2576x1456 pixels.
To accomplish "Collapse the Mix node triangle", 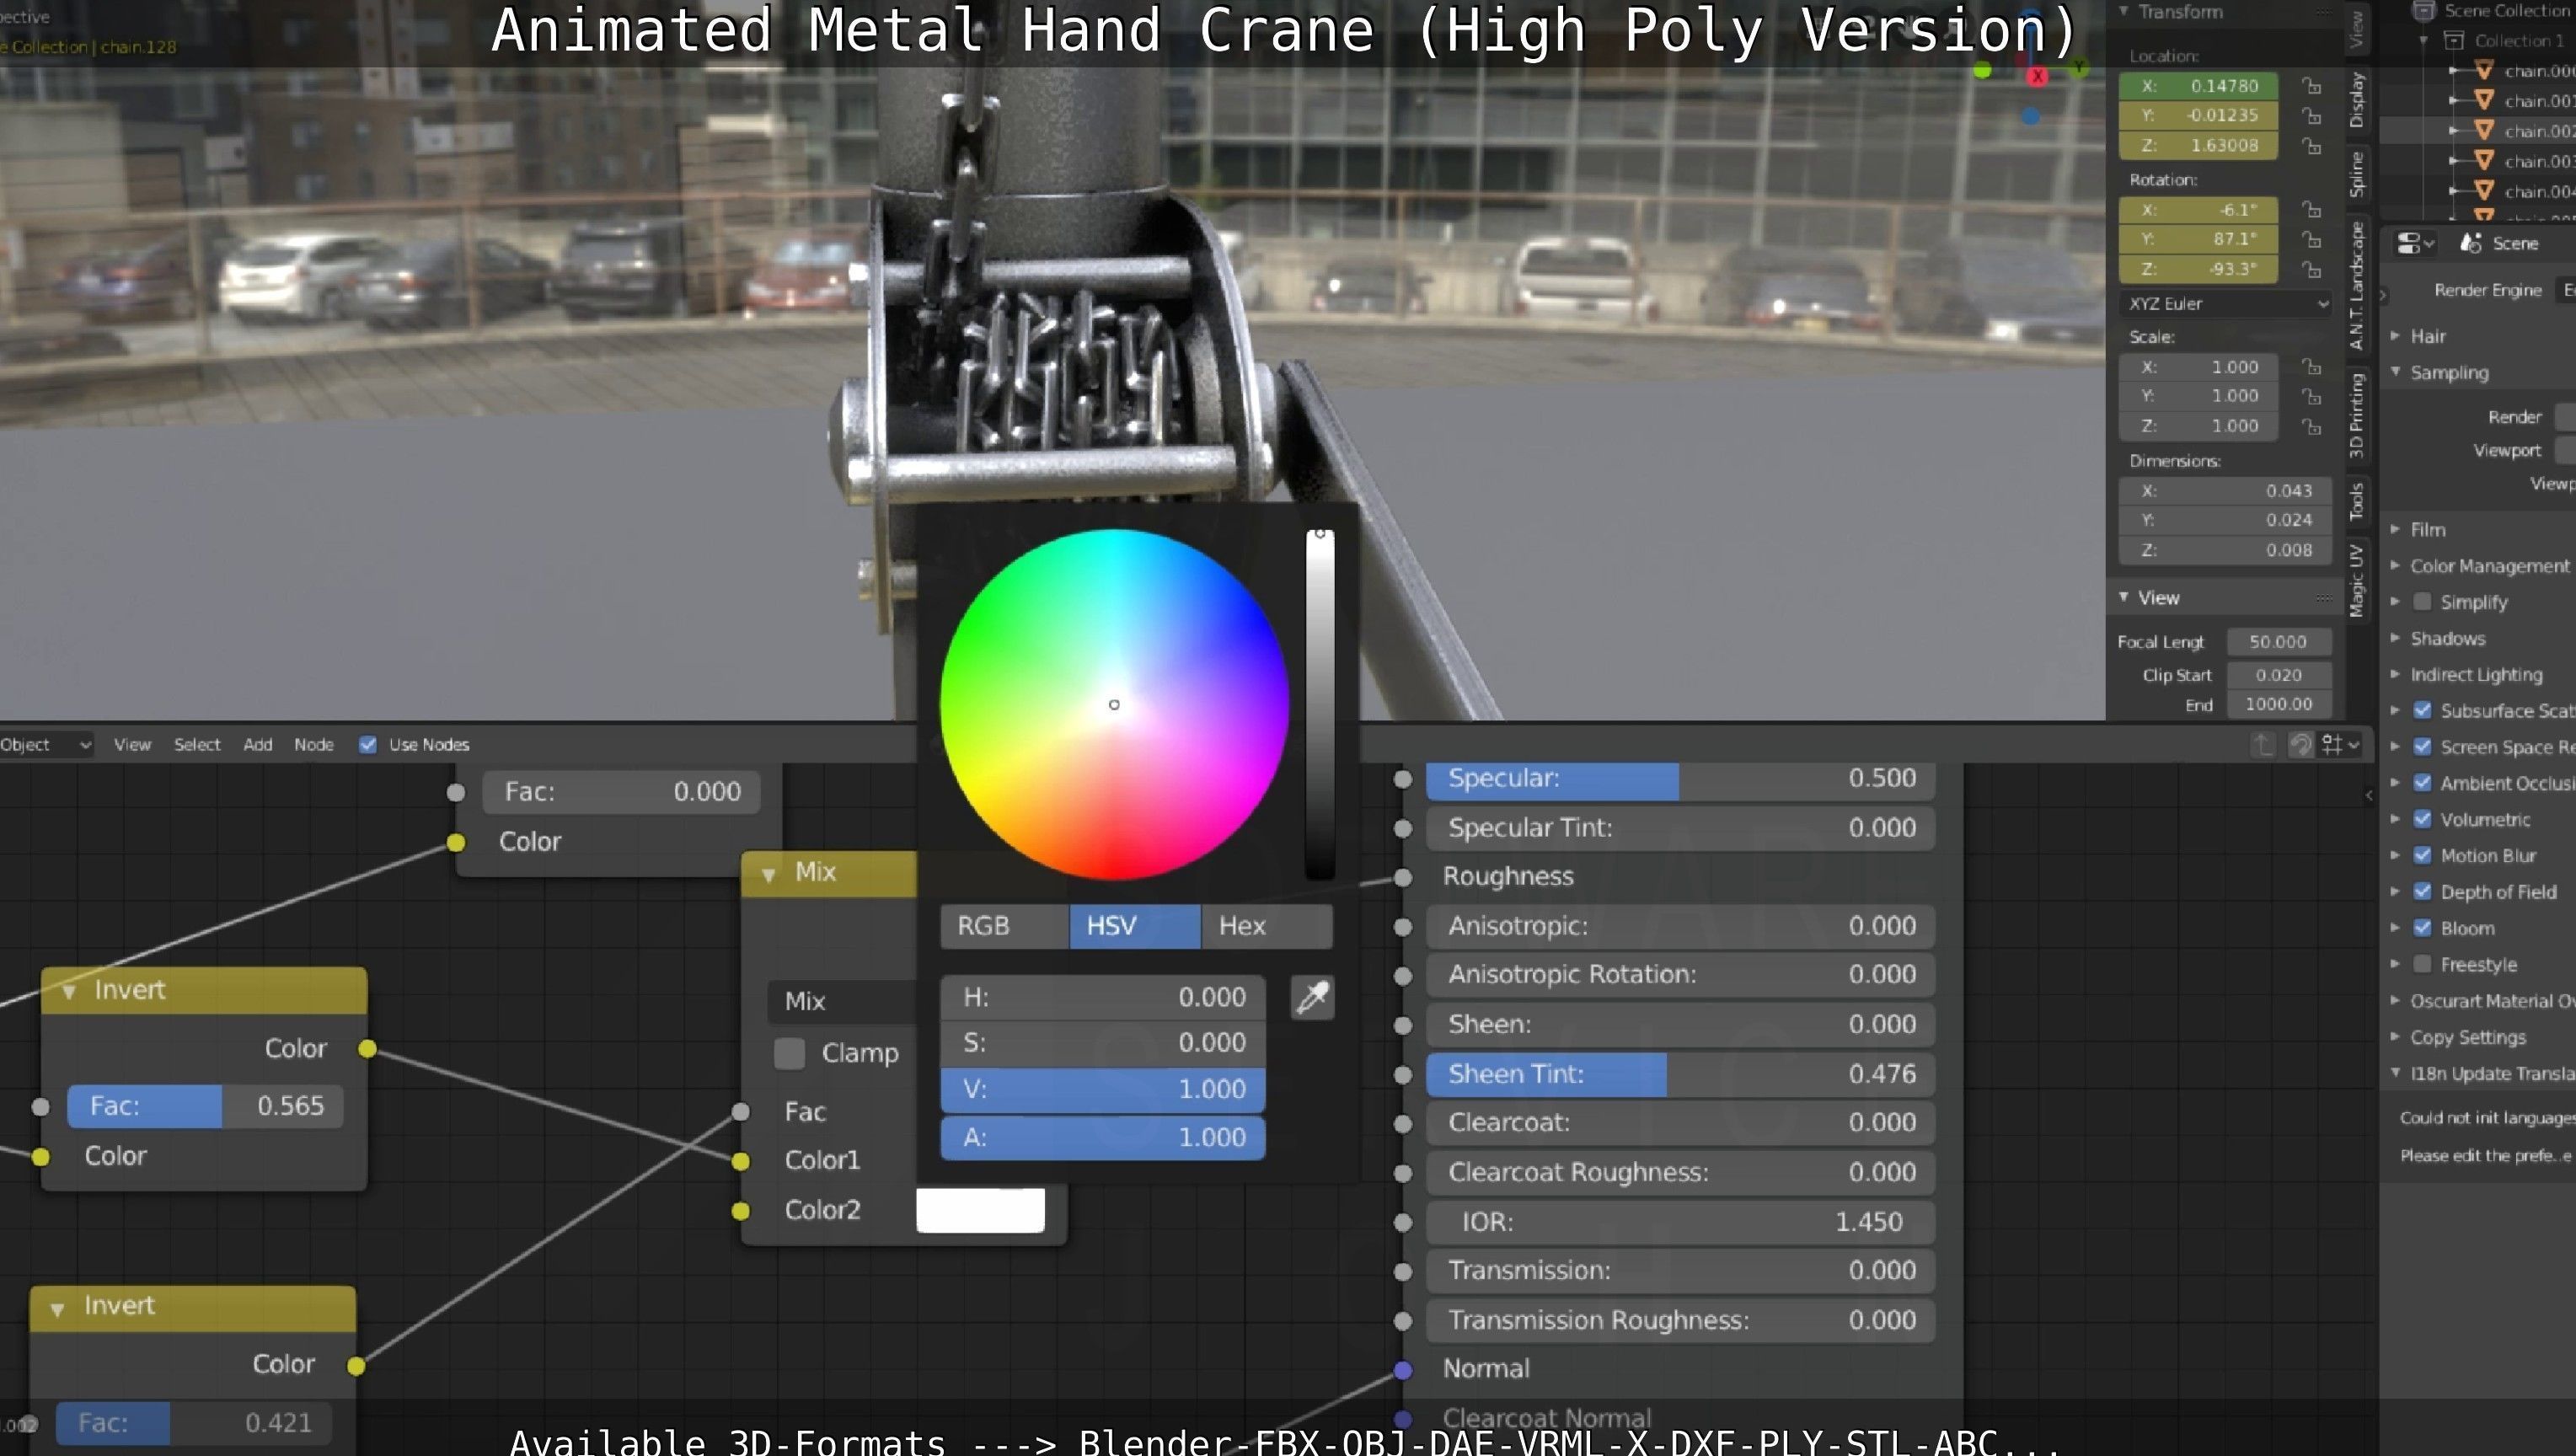I will [768, 874].
